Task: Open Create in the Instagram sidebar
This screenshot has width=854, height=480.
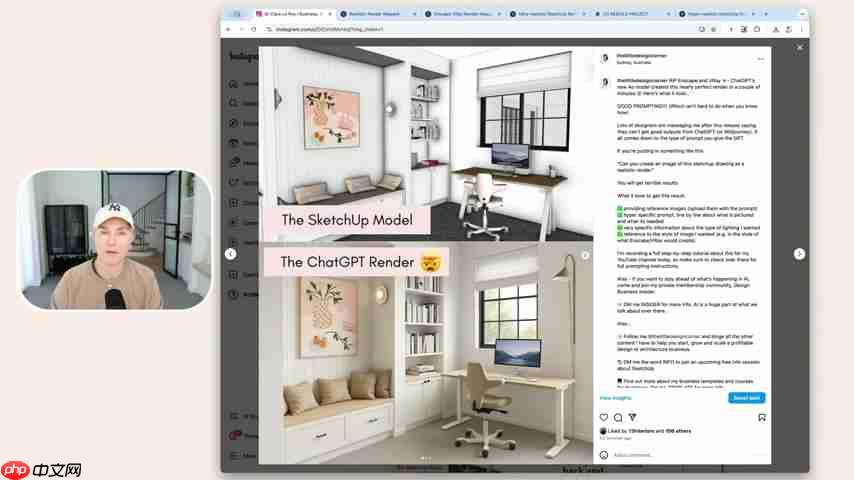Action: 243,203
